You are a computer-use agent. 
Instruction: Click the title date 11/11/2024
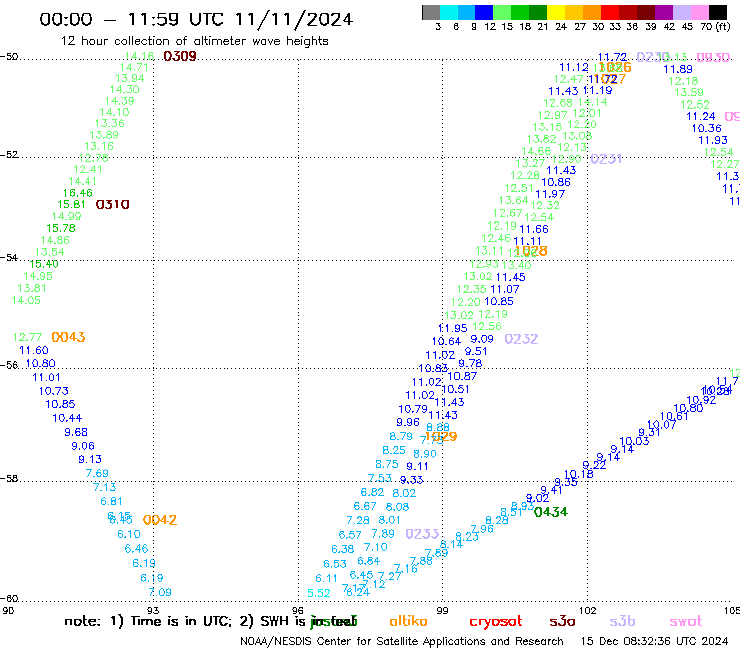pos(294,20)
